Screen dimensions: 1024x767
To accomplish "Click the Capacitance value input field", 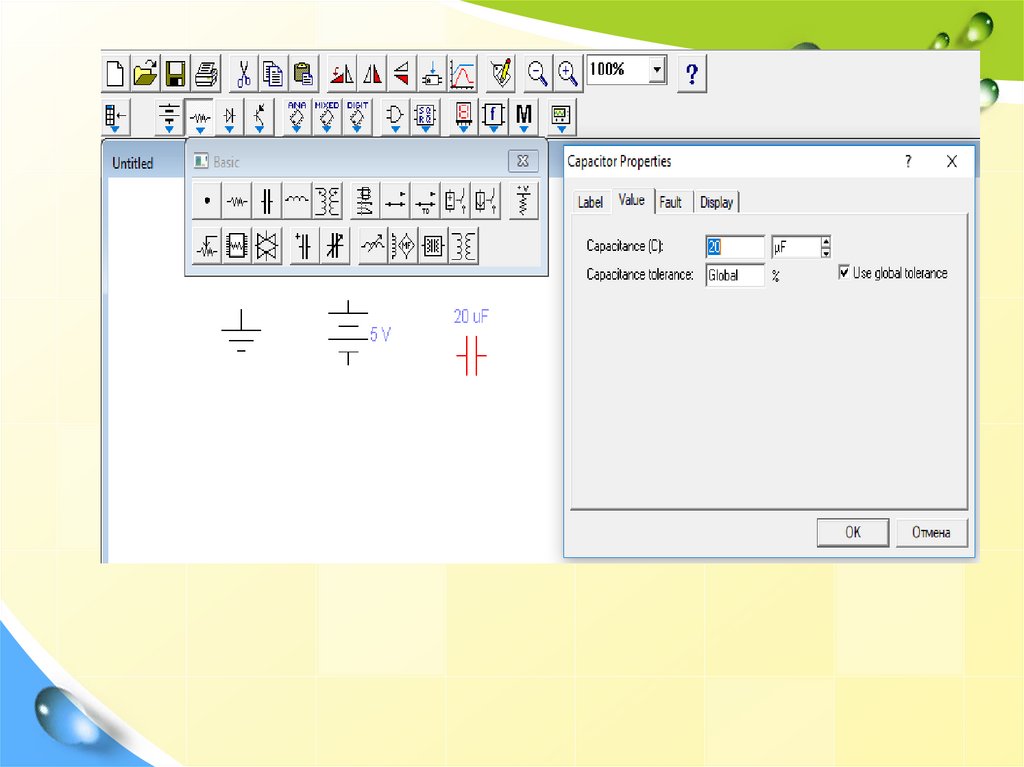I will [735, 246].
